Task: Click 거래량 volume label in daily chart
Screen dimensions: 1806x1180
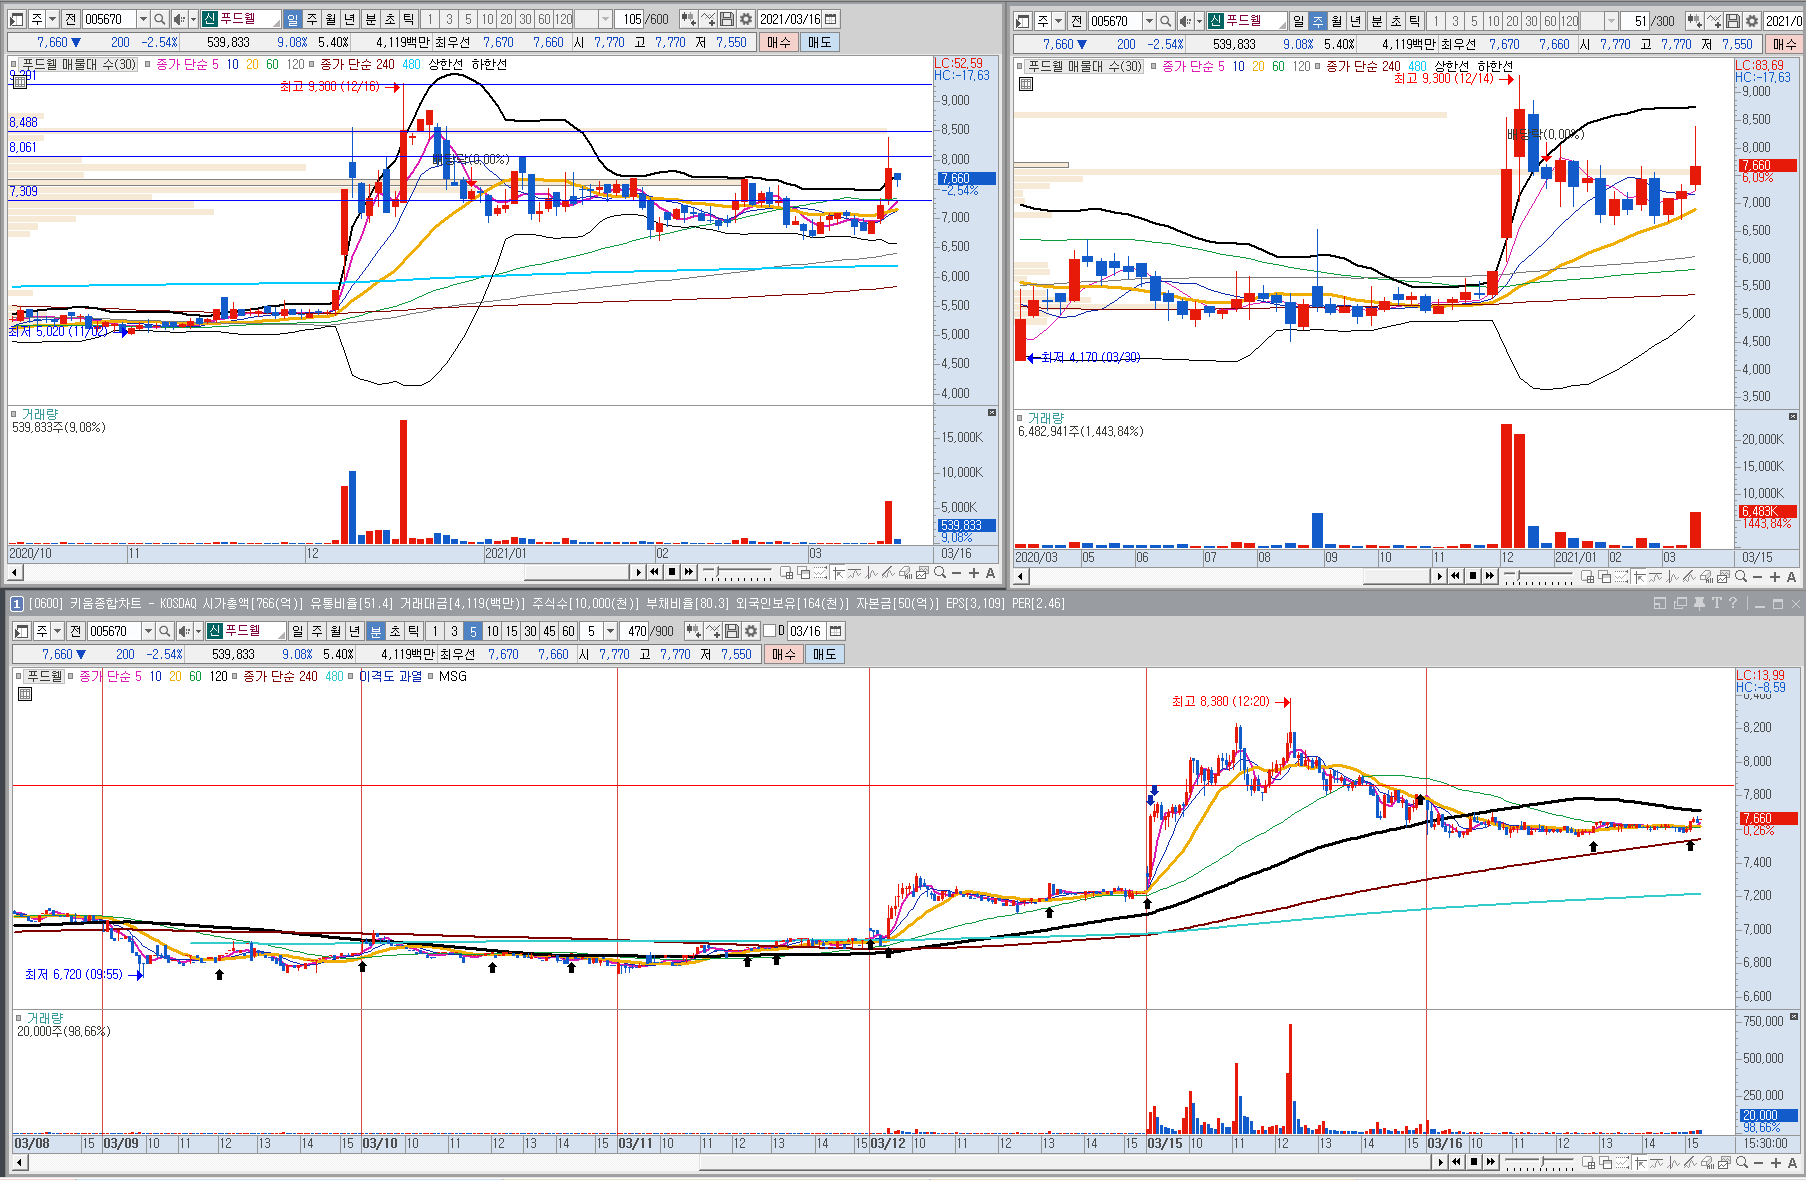Action: [40, 414]
